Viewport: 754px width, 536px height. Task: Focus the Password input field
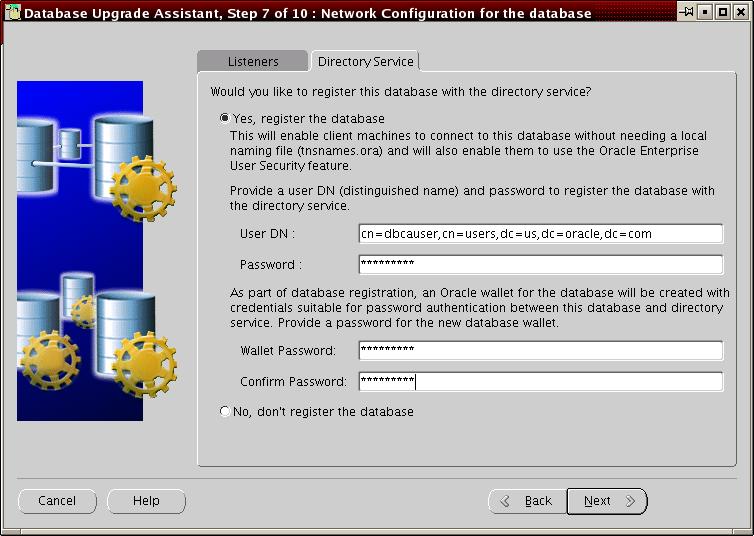tap(540, 265)
